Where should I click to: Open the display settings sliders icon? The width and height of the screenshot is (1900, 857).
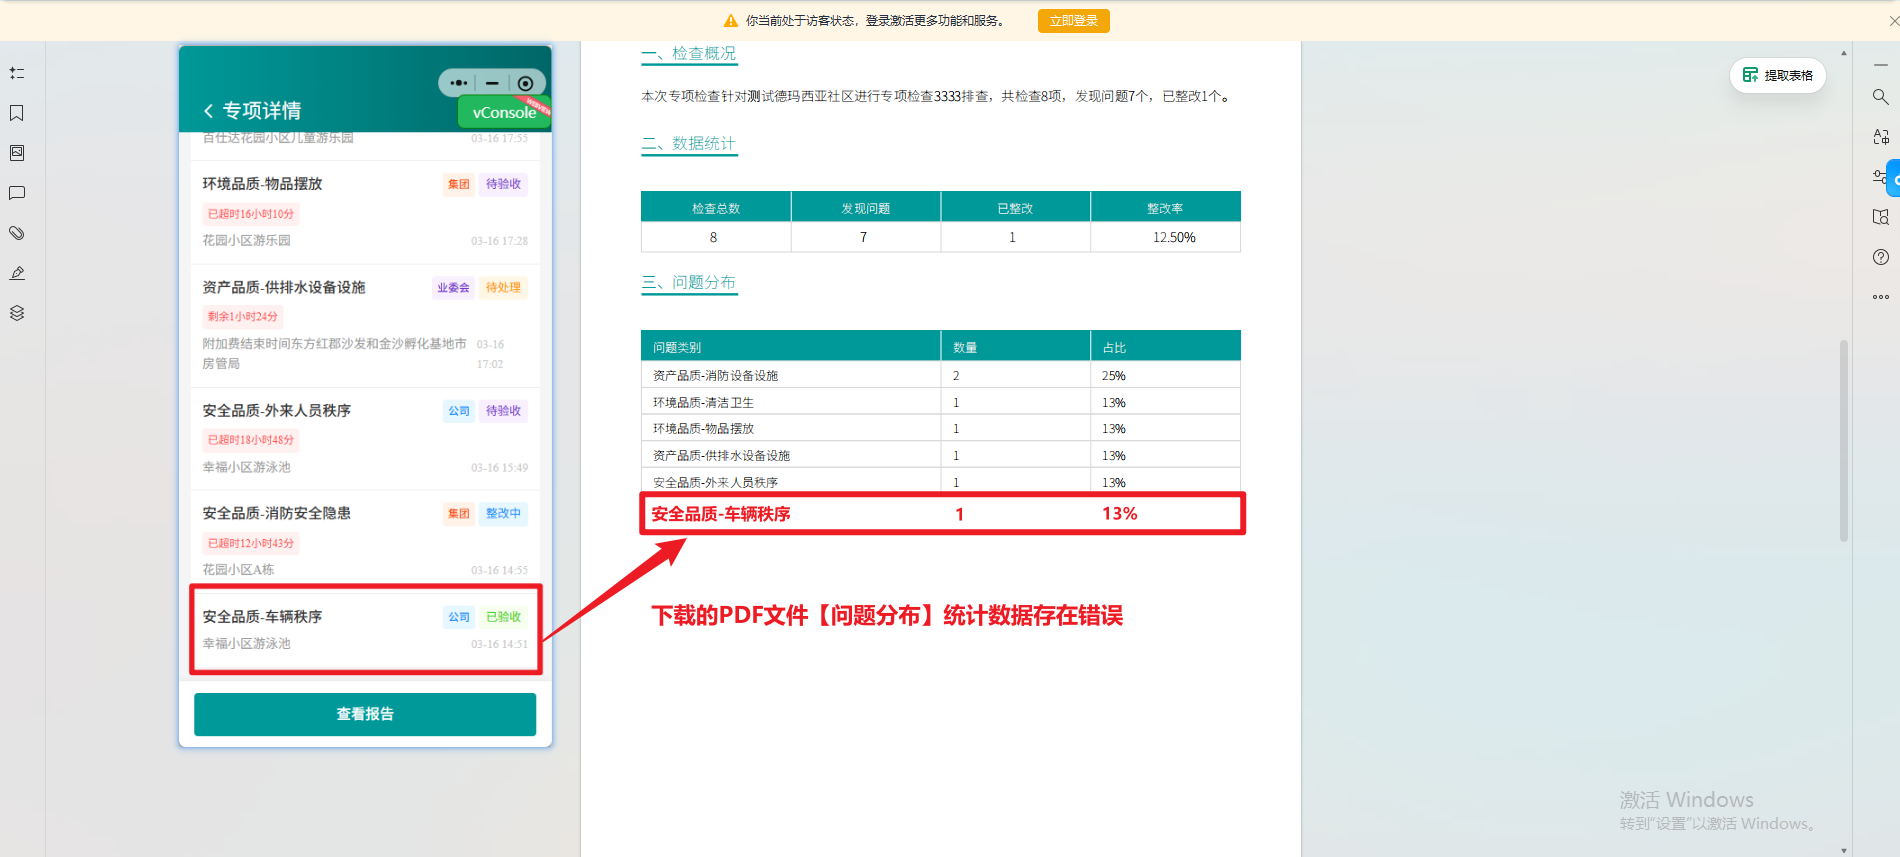tap(1879, 177)
